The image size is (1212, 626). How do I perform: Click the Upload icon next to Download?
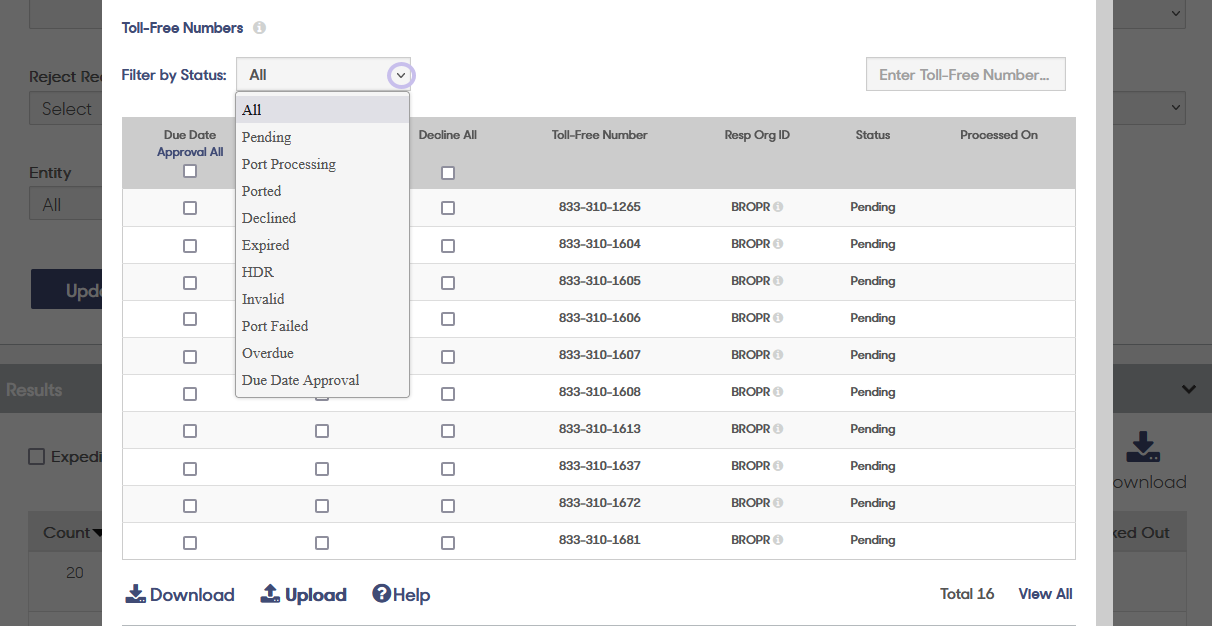270,593
